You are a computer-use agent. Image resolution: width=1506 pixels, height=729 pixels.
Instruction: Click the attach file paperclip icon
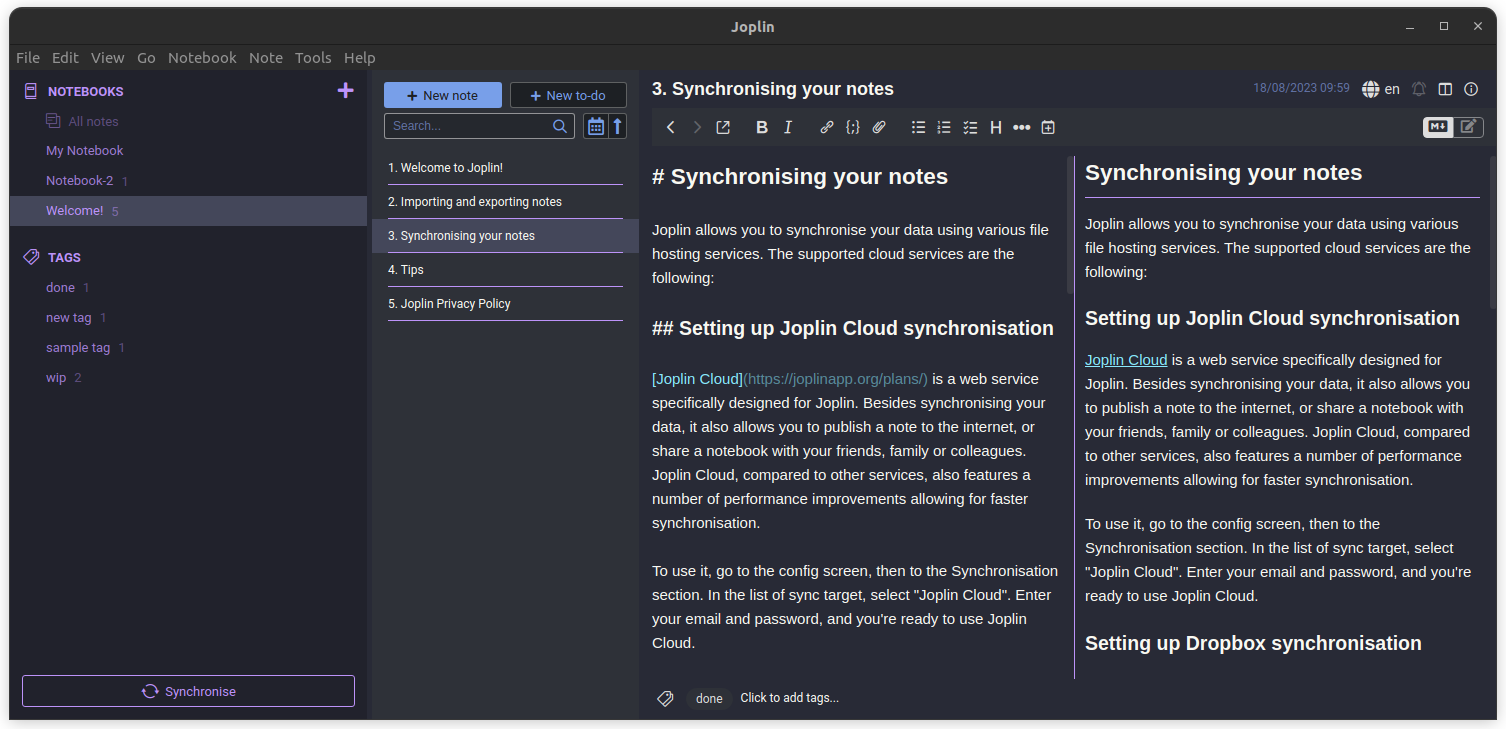(x=879, y=127)
